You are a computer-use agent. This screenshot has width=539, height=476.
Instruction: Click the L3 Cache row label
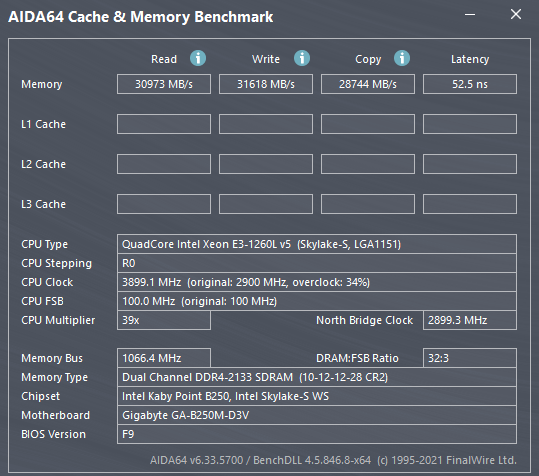coord(43,204)
